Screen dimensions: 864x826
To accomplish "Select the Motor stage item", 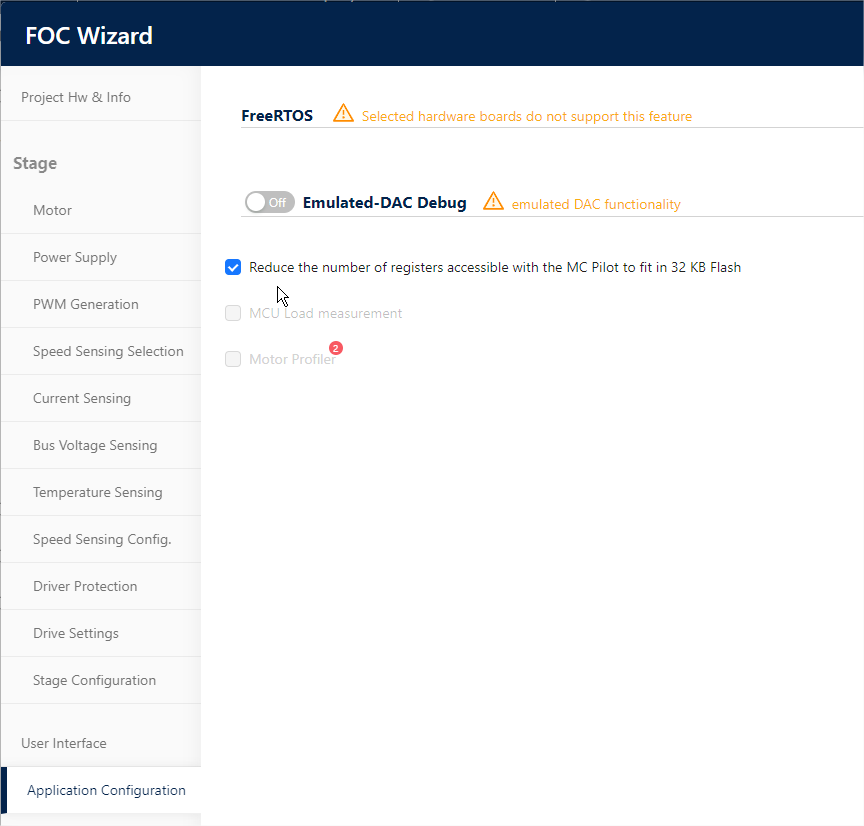I will 53,210.
